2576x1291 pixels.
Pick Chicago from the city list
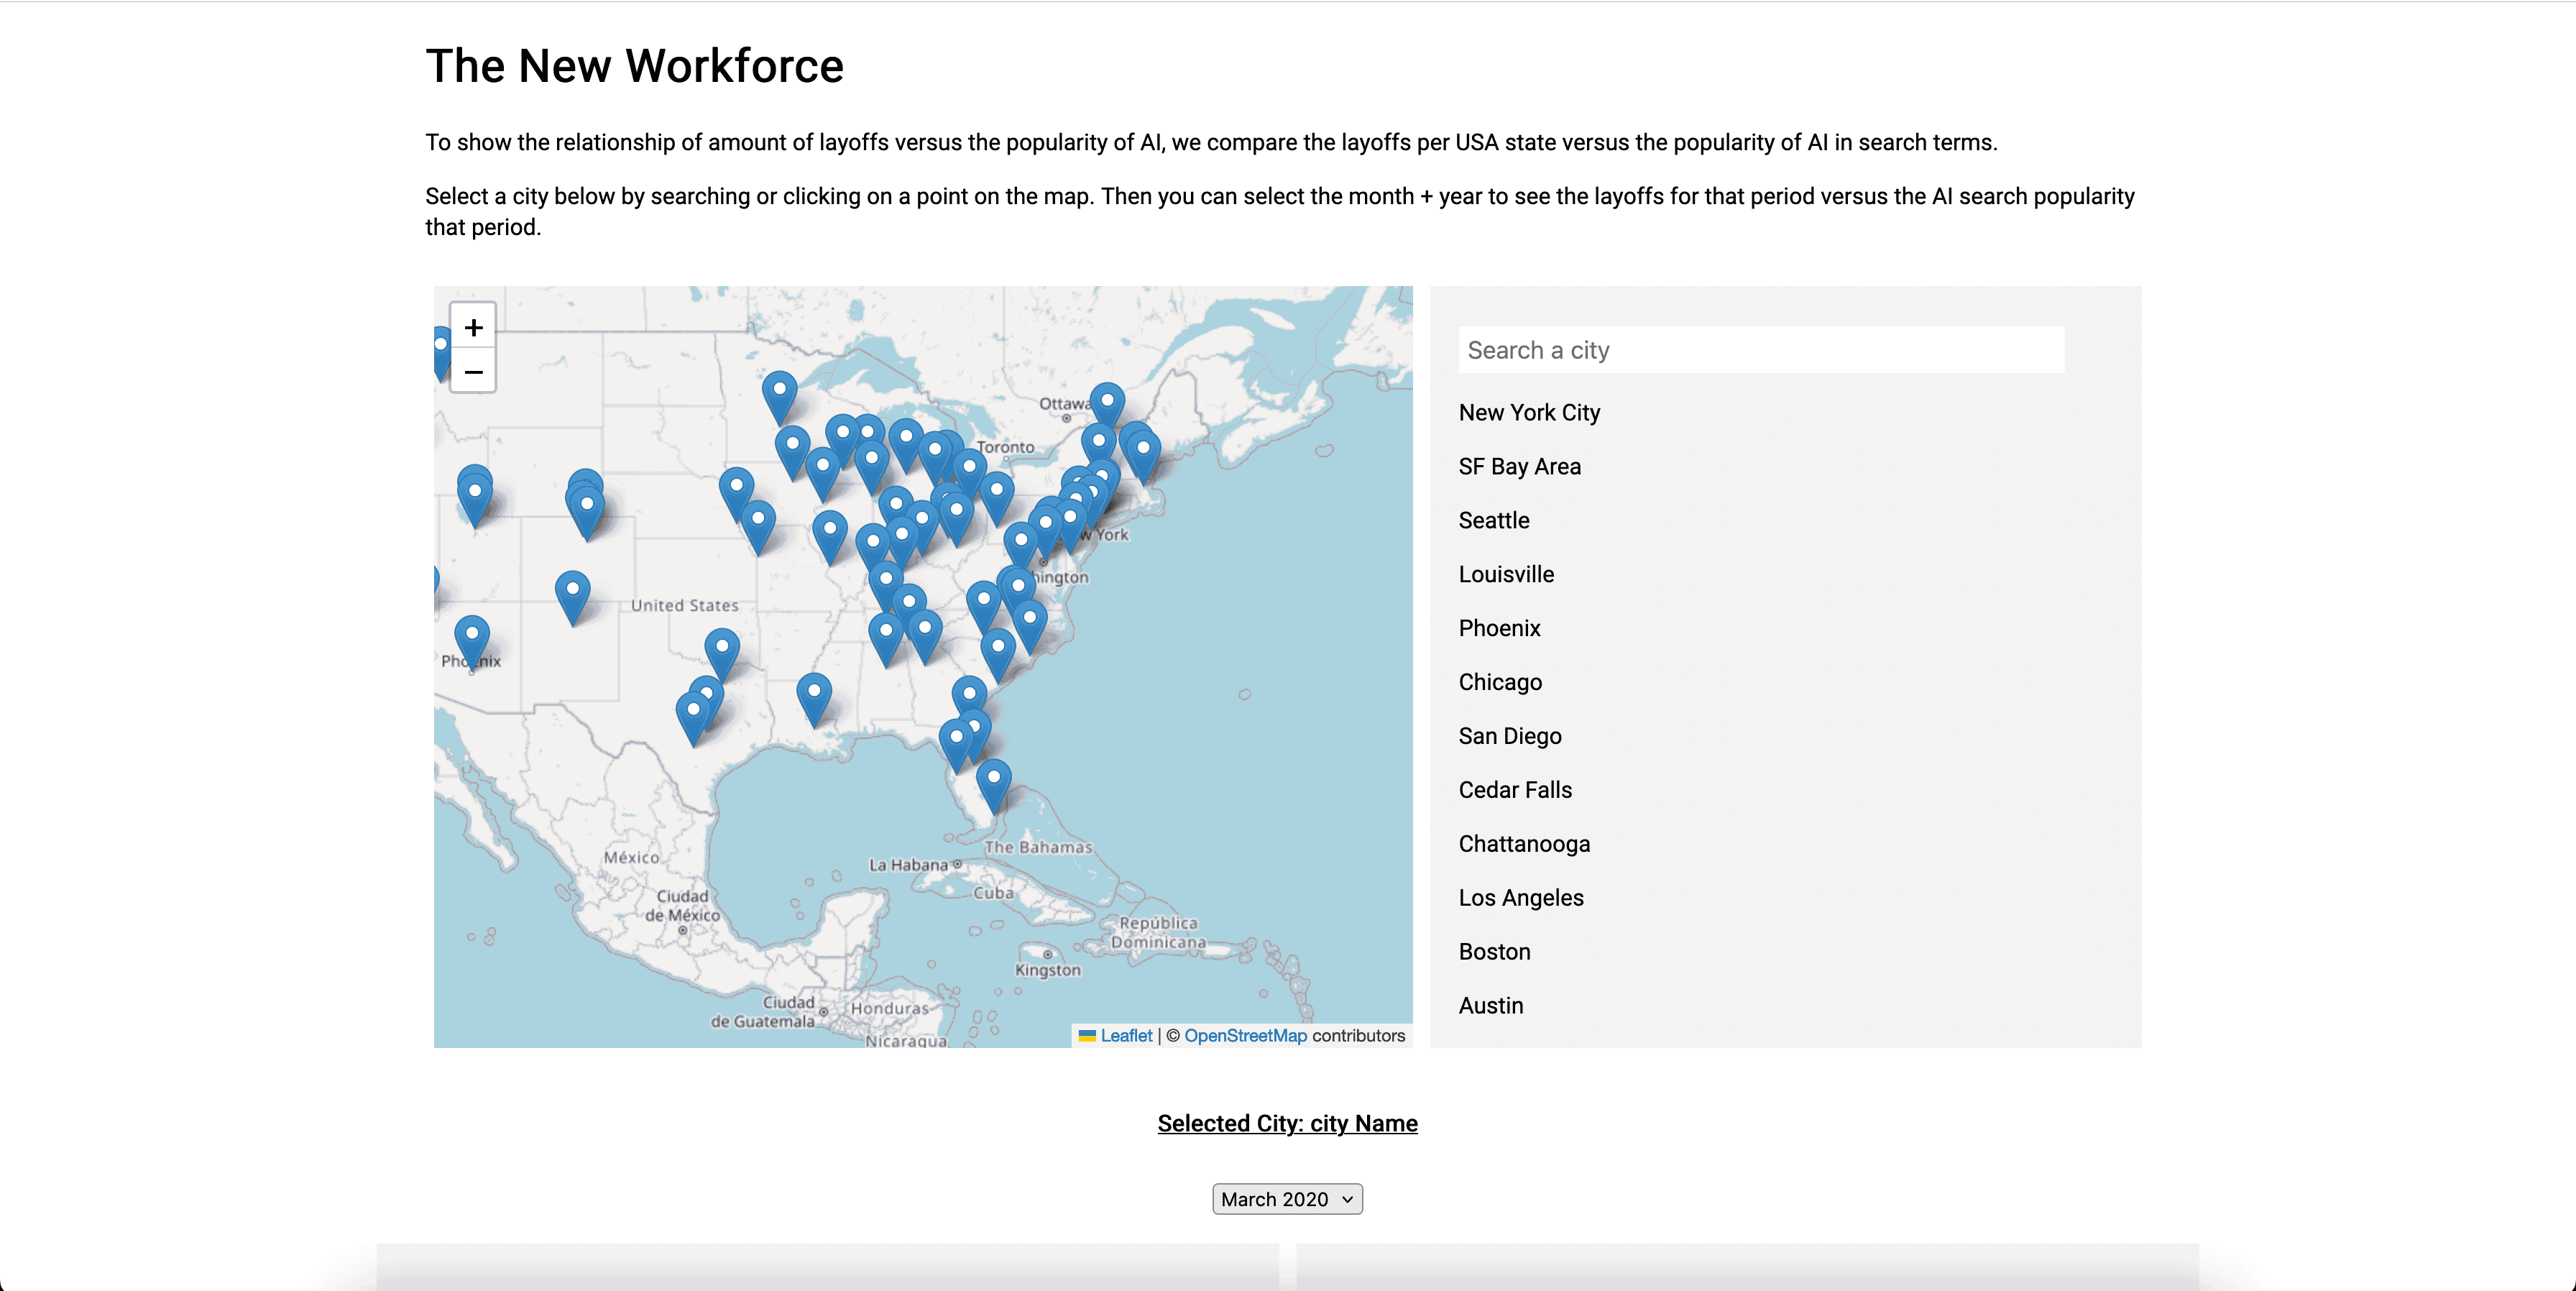click(1500, 682)
